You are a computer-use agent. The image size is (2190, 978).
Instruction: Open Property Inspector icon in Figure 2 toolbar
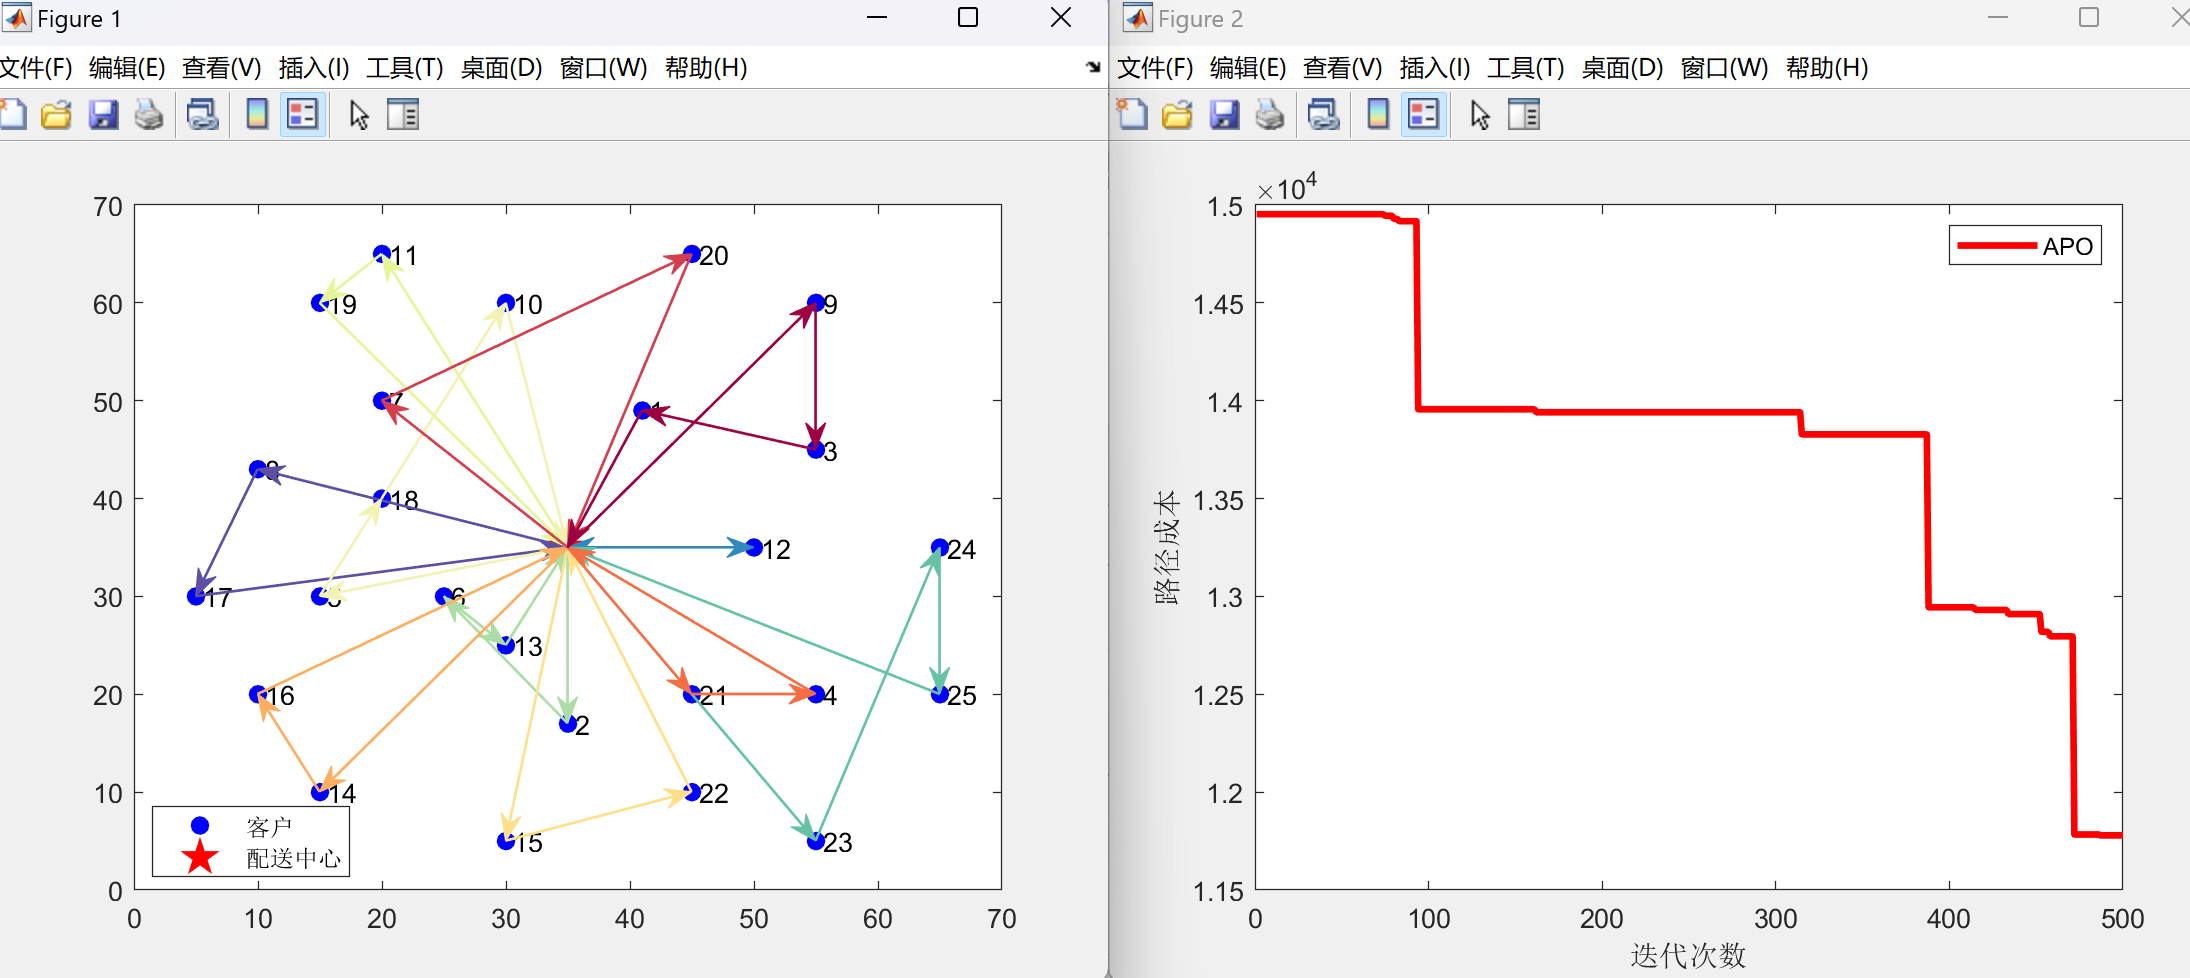point(1524,115)
